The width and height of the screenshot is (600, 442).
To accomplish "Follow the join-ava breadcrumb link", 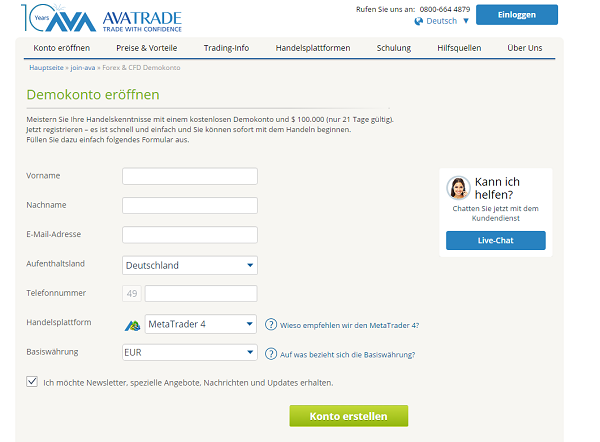I will tap(83, 68).
